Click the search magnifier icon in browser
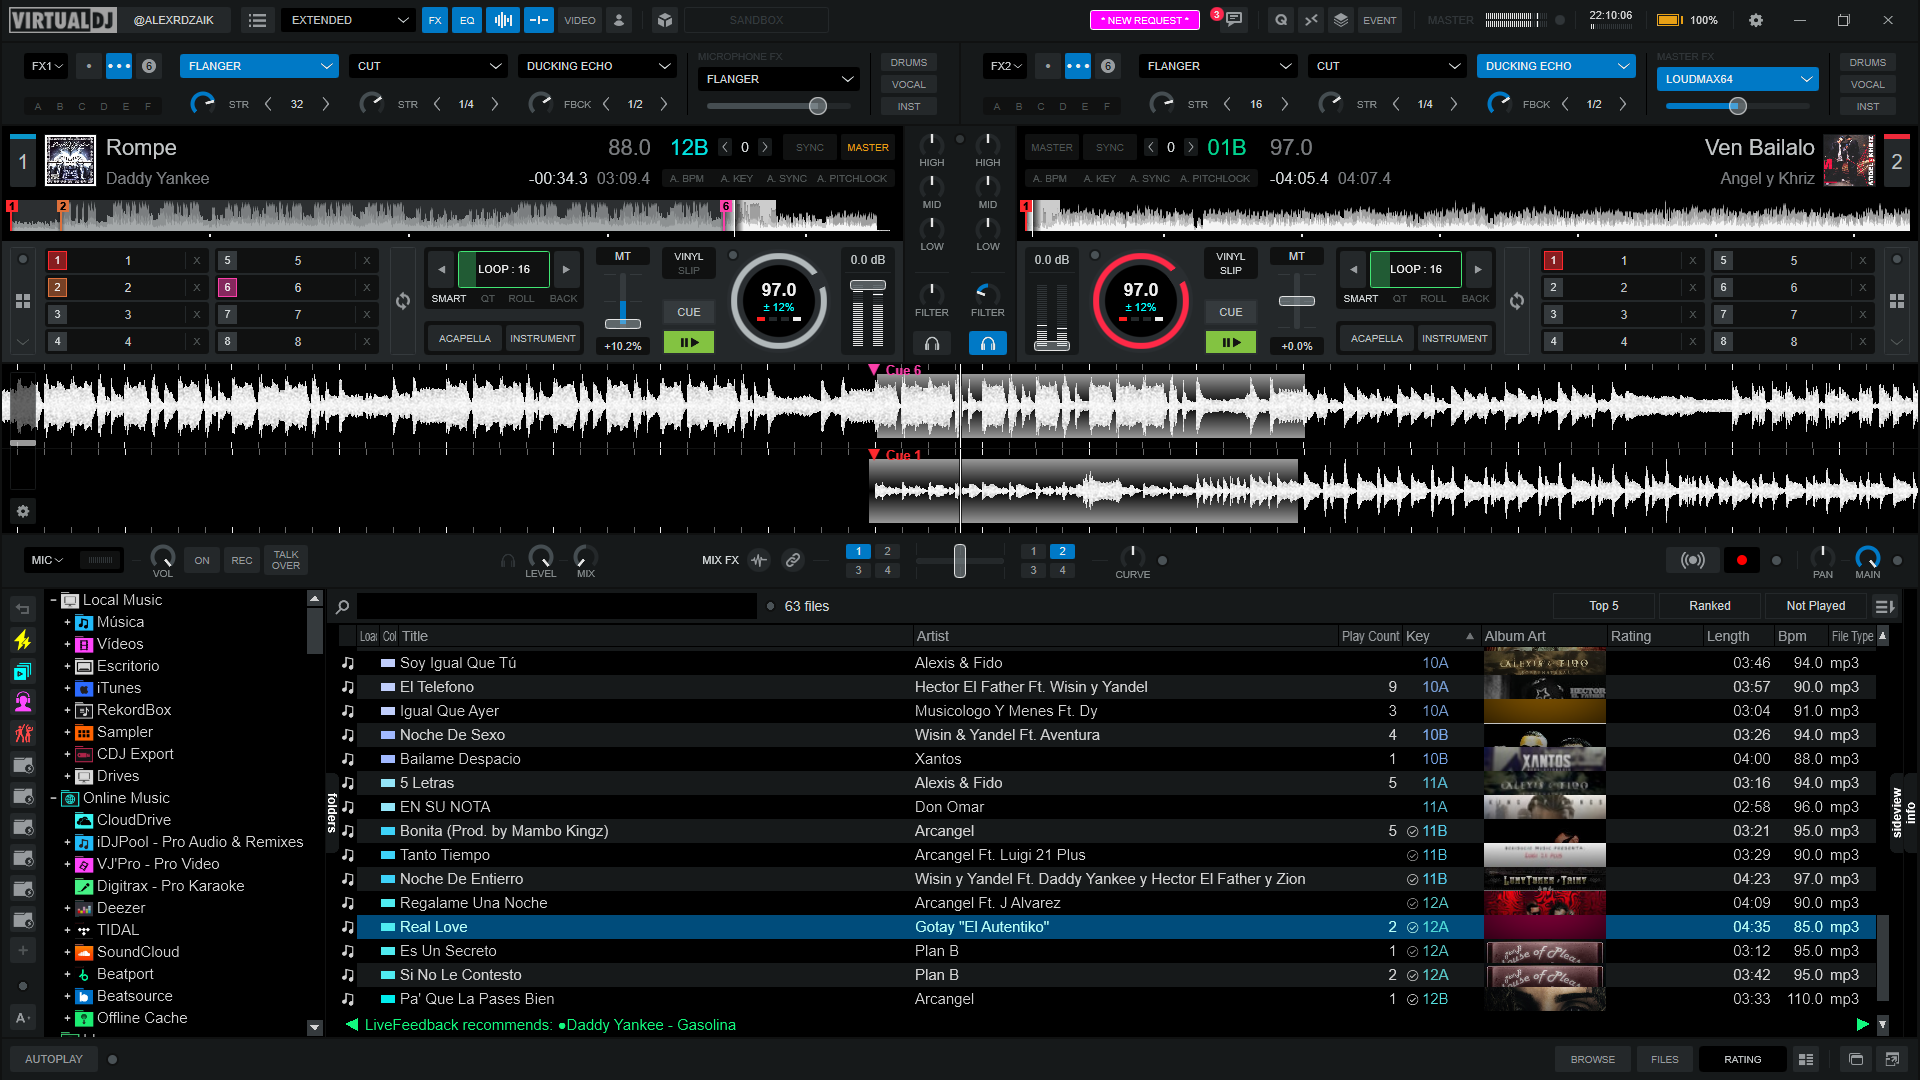The image size is (1920, 1080). [342, 607]
